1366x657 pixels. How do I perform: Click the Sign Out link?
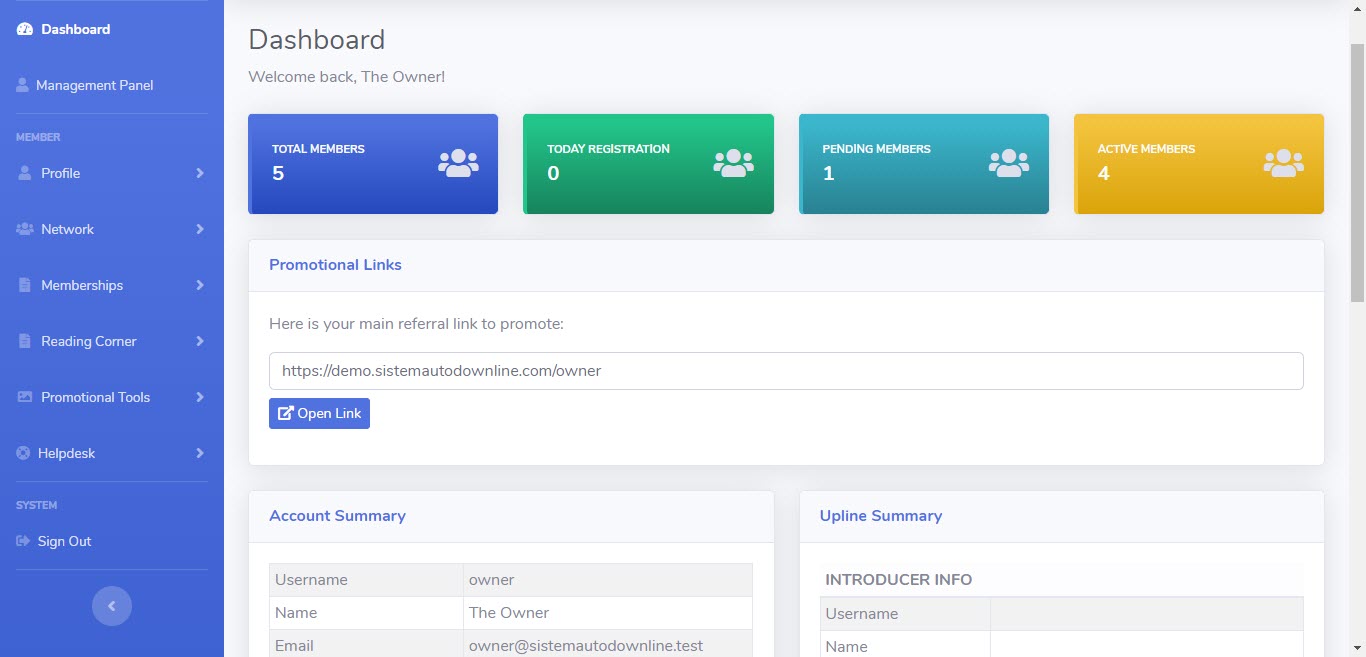pyautogui.click(x=64, y=541)
